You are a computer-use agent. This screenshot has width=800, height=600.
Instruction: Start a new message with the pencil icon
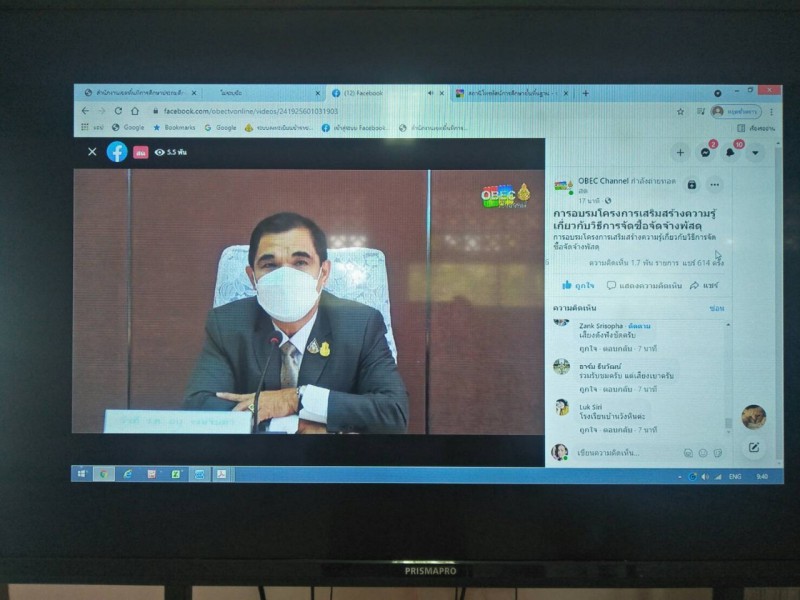754,447
